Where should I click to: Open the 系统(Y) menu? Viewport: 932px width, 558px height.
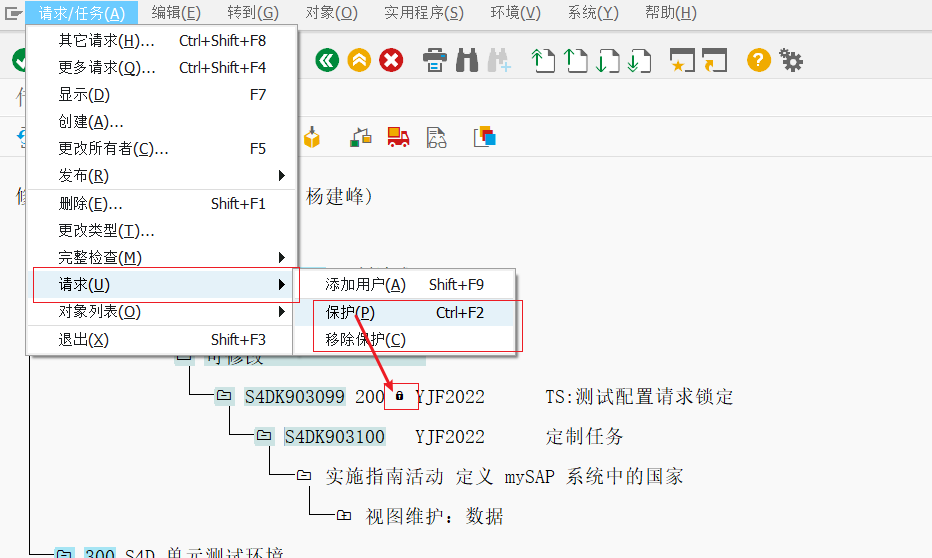593,12
